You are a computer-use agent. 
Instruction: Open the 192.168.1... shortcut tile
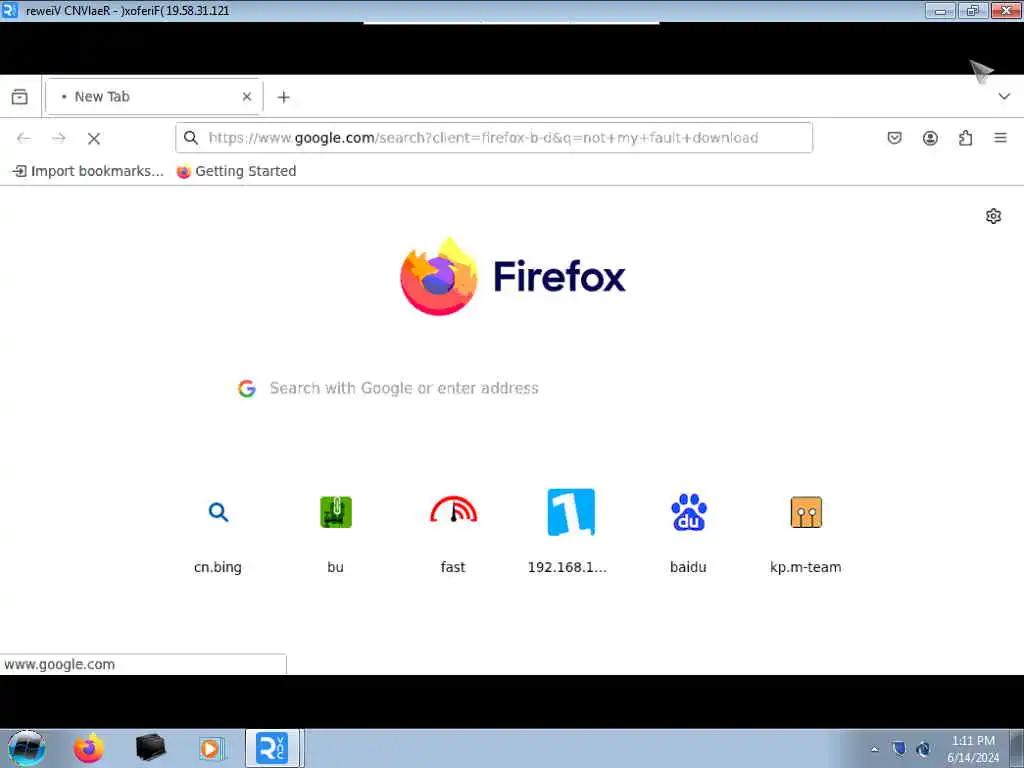tap(571, 530)
